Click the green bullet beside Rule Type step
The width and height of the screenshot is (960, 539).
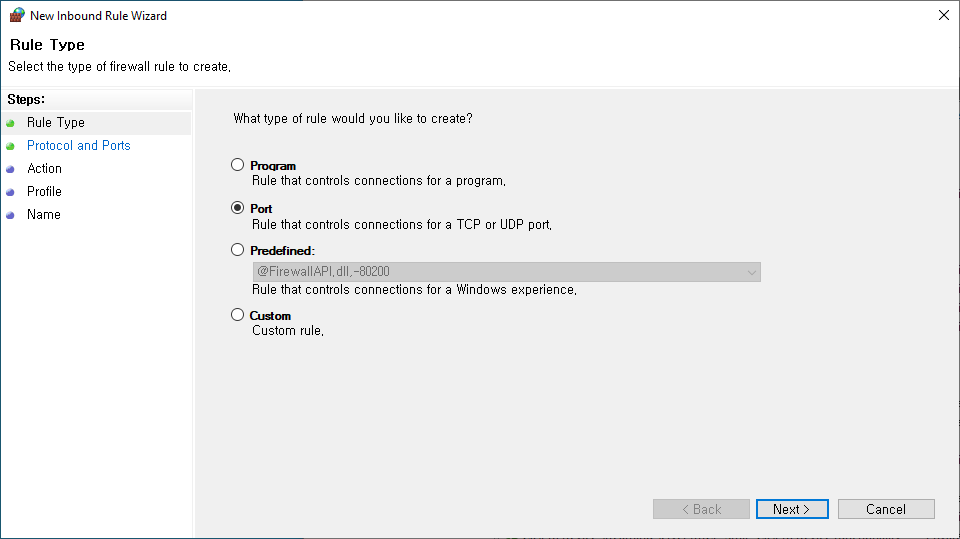[x=11, y=123]
